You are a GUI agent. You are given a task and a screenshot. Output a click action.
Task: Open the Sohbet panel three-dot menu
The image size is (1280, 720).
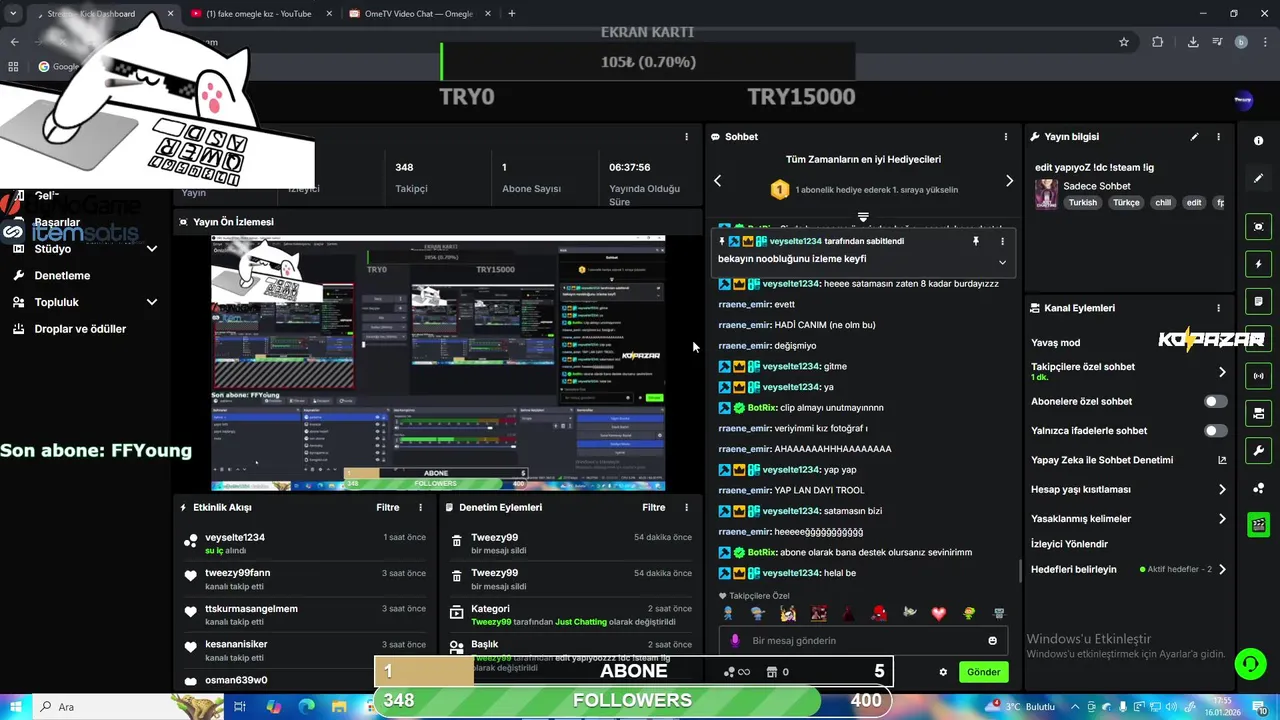[x=1006, y=137]
